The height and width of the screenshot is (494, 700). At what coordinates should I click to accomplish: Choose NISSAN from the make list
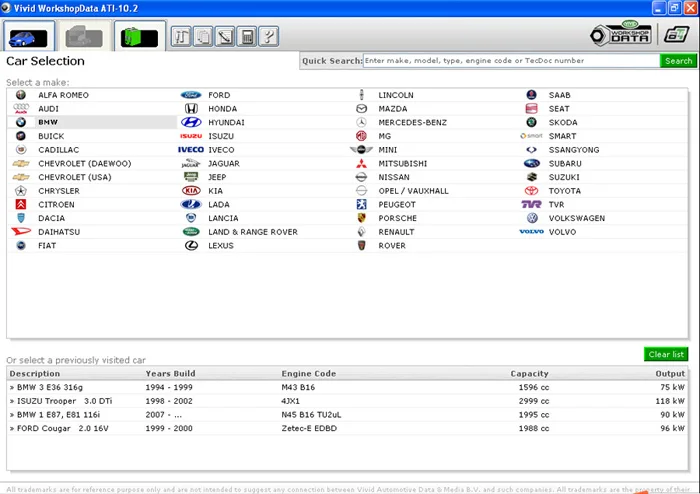pos(393,177)
